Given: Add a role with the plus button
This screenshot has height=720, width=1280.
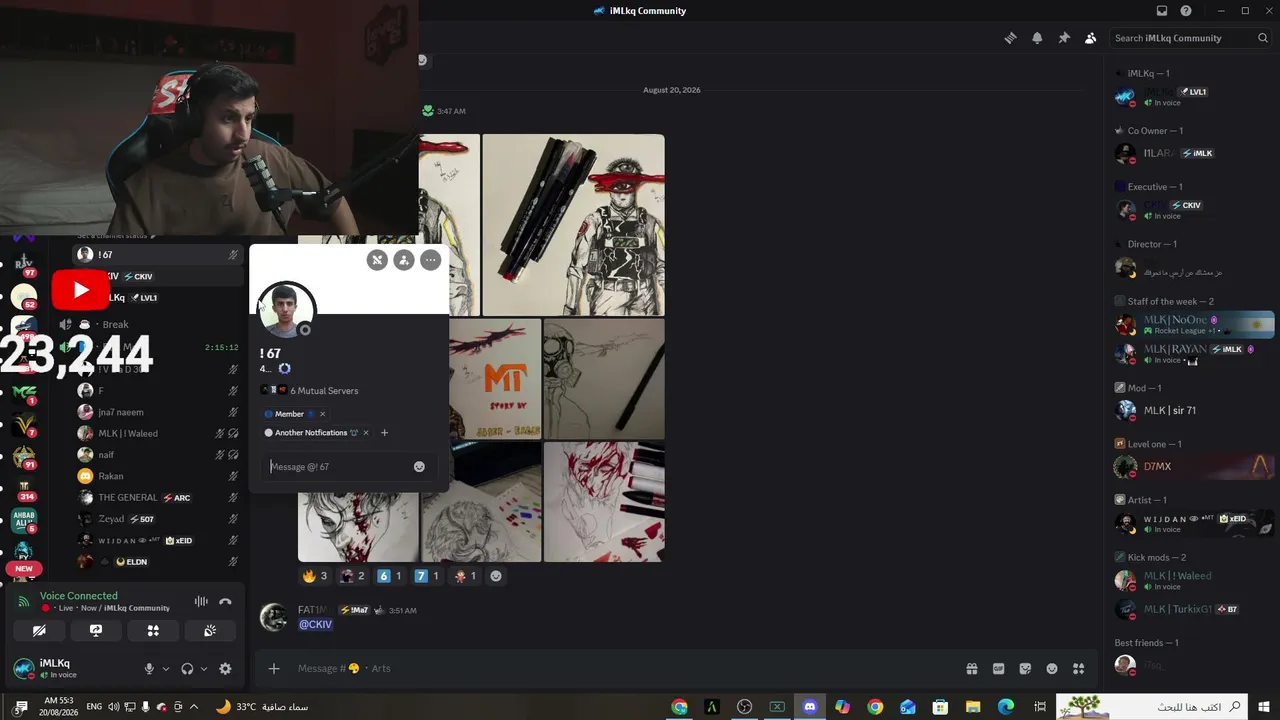Looking at the screenshot, I should coord(384,433).
